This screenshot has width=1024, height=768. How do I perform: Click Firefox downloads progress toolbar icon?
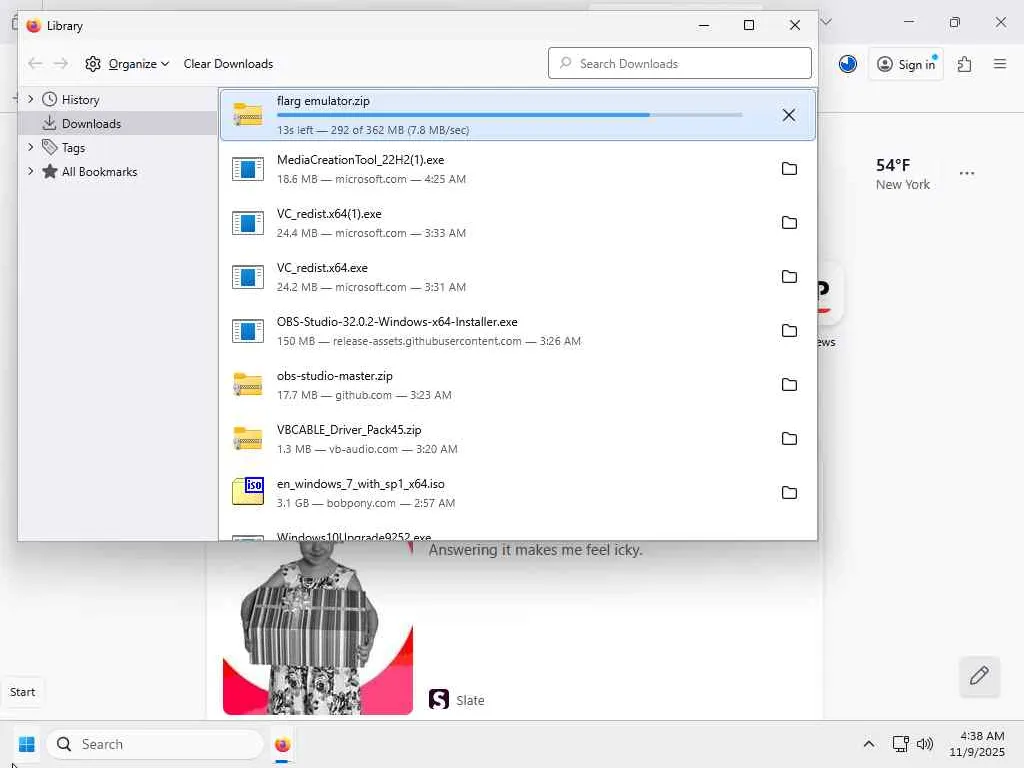848,64
